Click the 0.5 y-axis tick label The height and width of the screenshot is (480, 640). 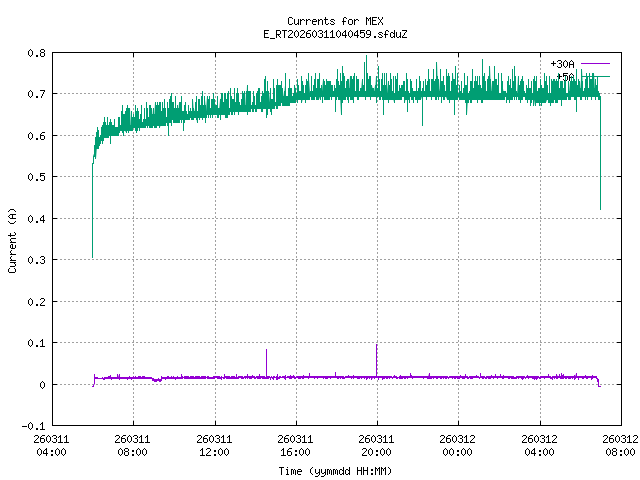[x=35, y=177]
